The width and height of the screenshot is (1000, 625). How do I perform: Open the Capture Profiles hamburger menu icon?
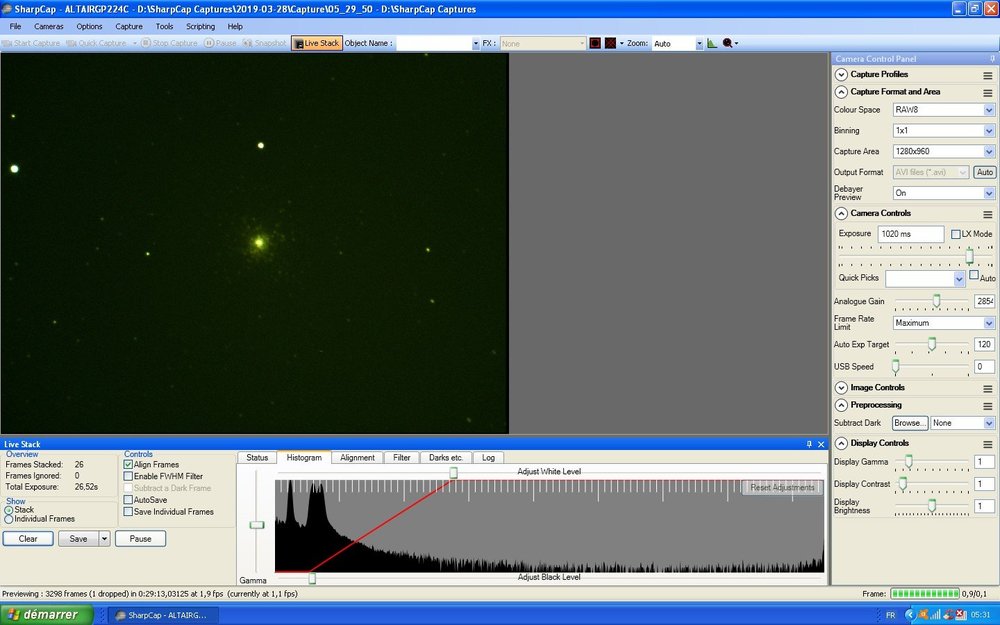[987, 75]
